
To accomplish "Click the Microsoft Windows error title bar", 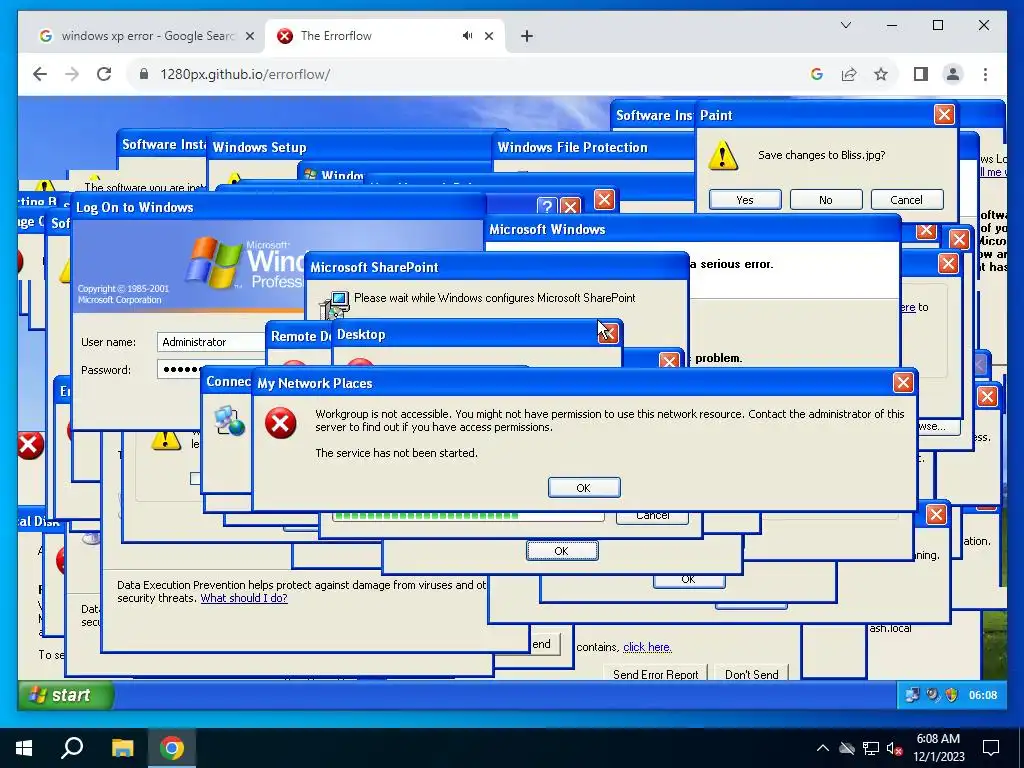I will [692, 229].
